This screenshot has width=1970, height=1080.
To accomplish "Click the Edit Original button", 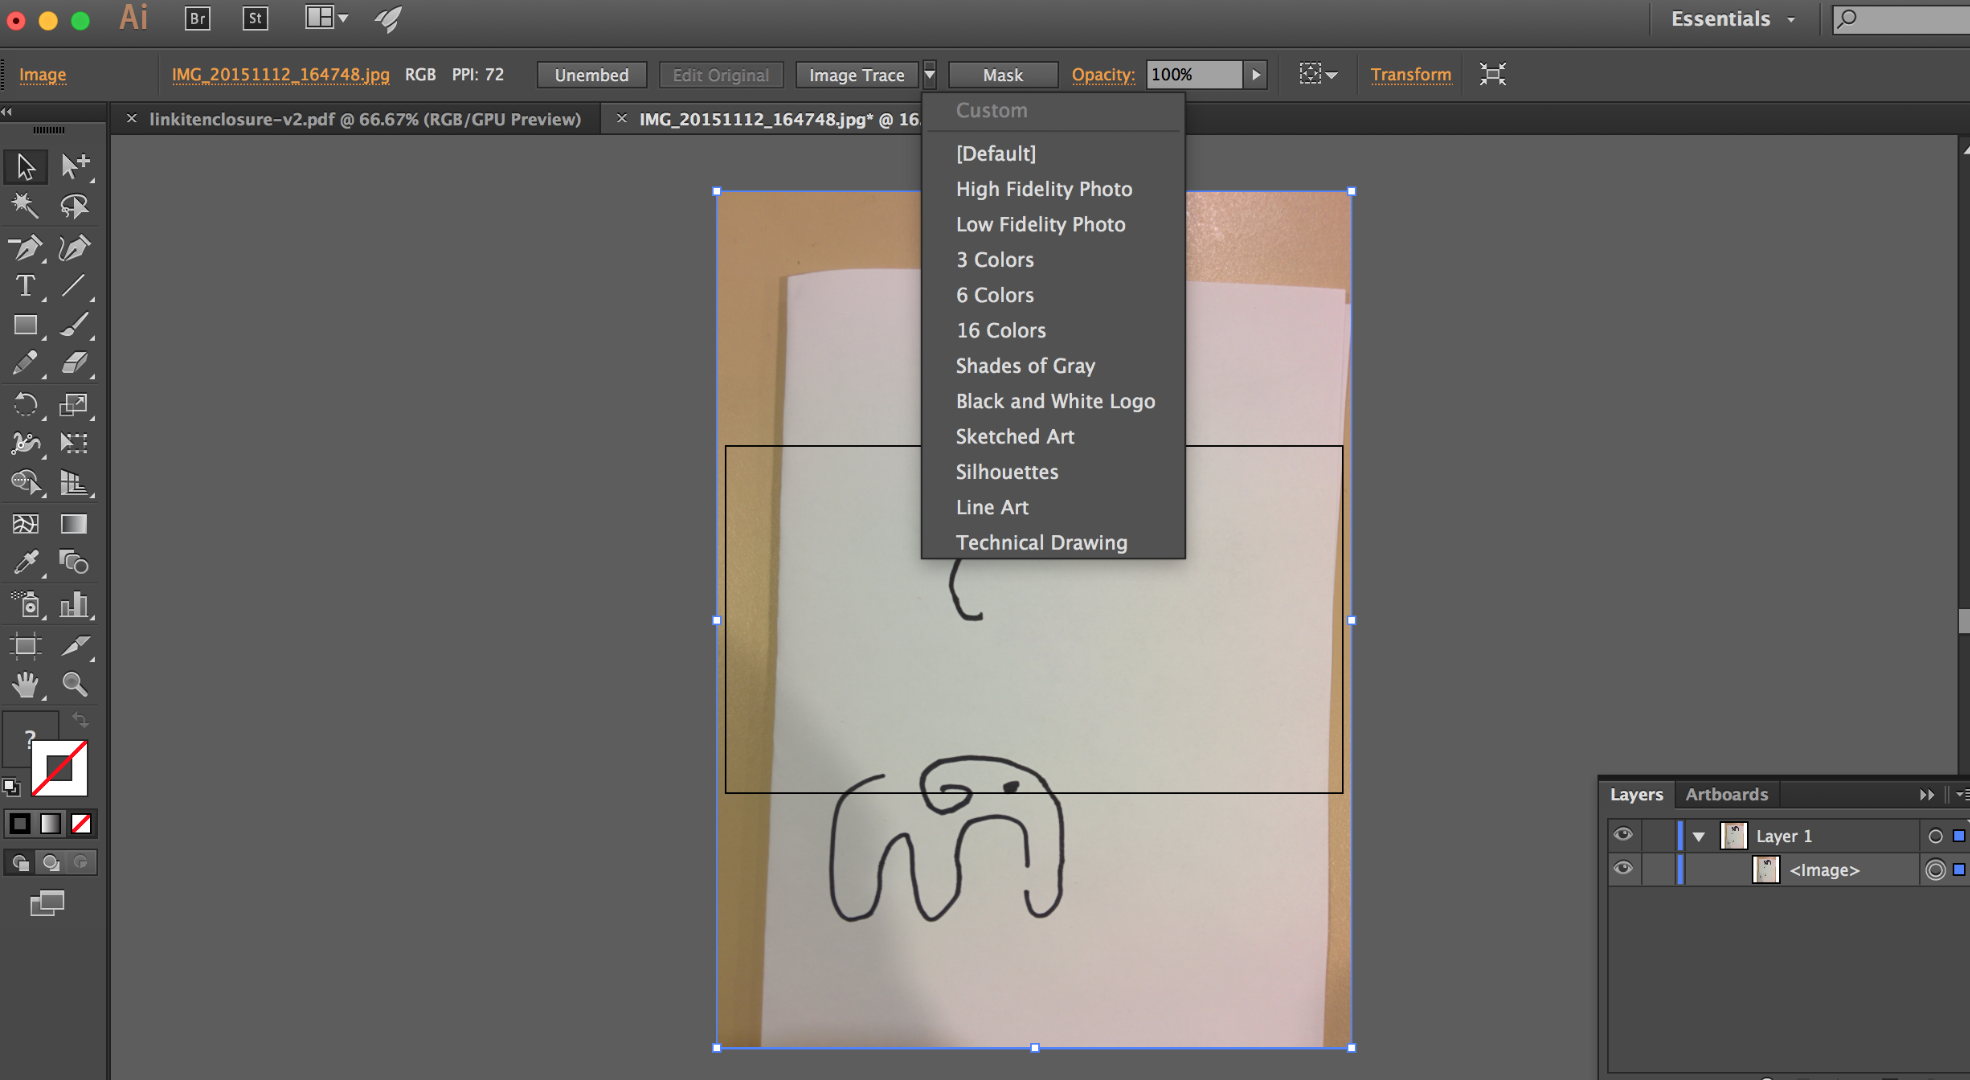I will 718,74.
